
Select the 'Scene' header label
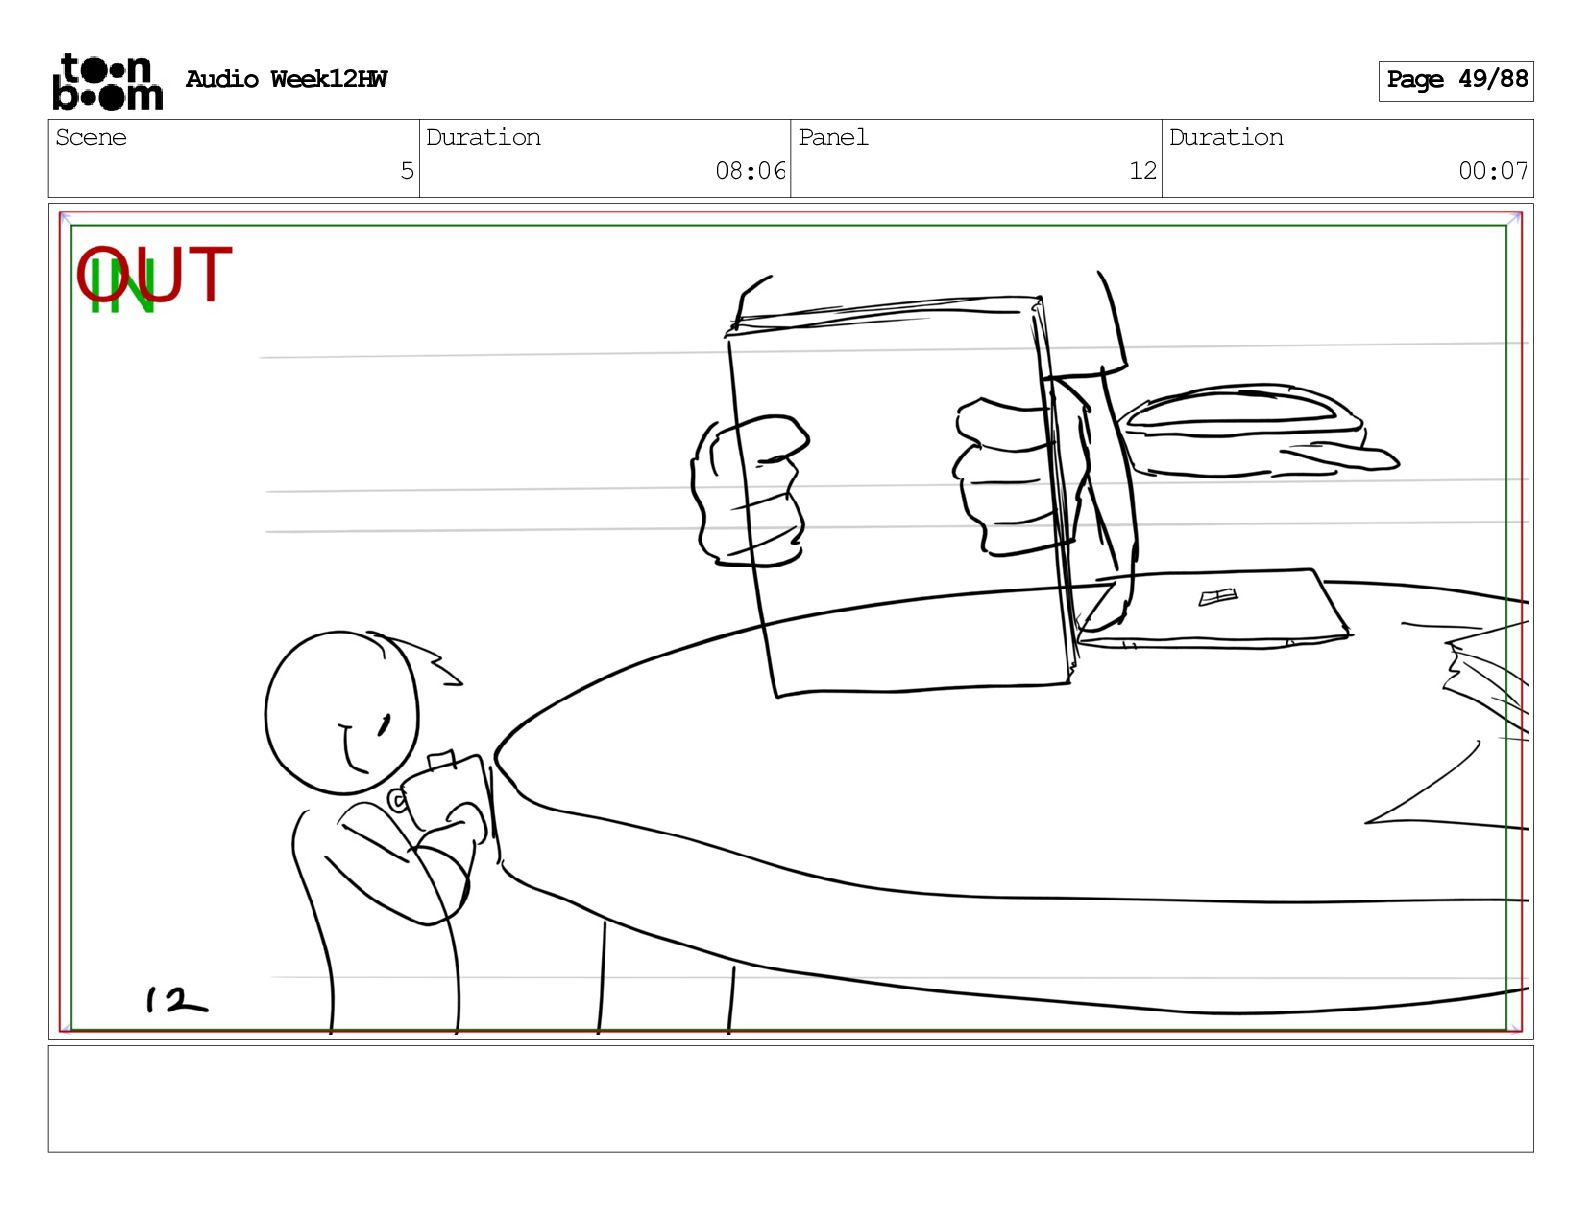tap(91, 137)
